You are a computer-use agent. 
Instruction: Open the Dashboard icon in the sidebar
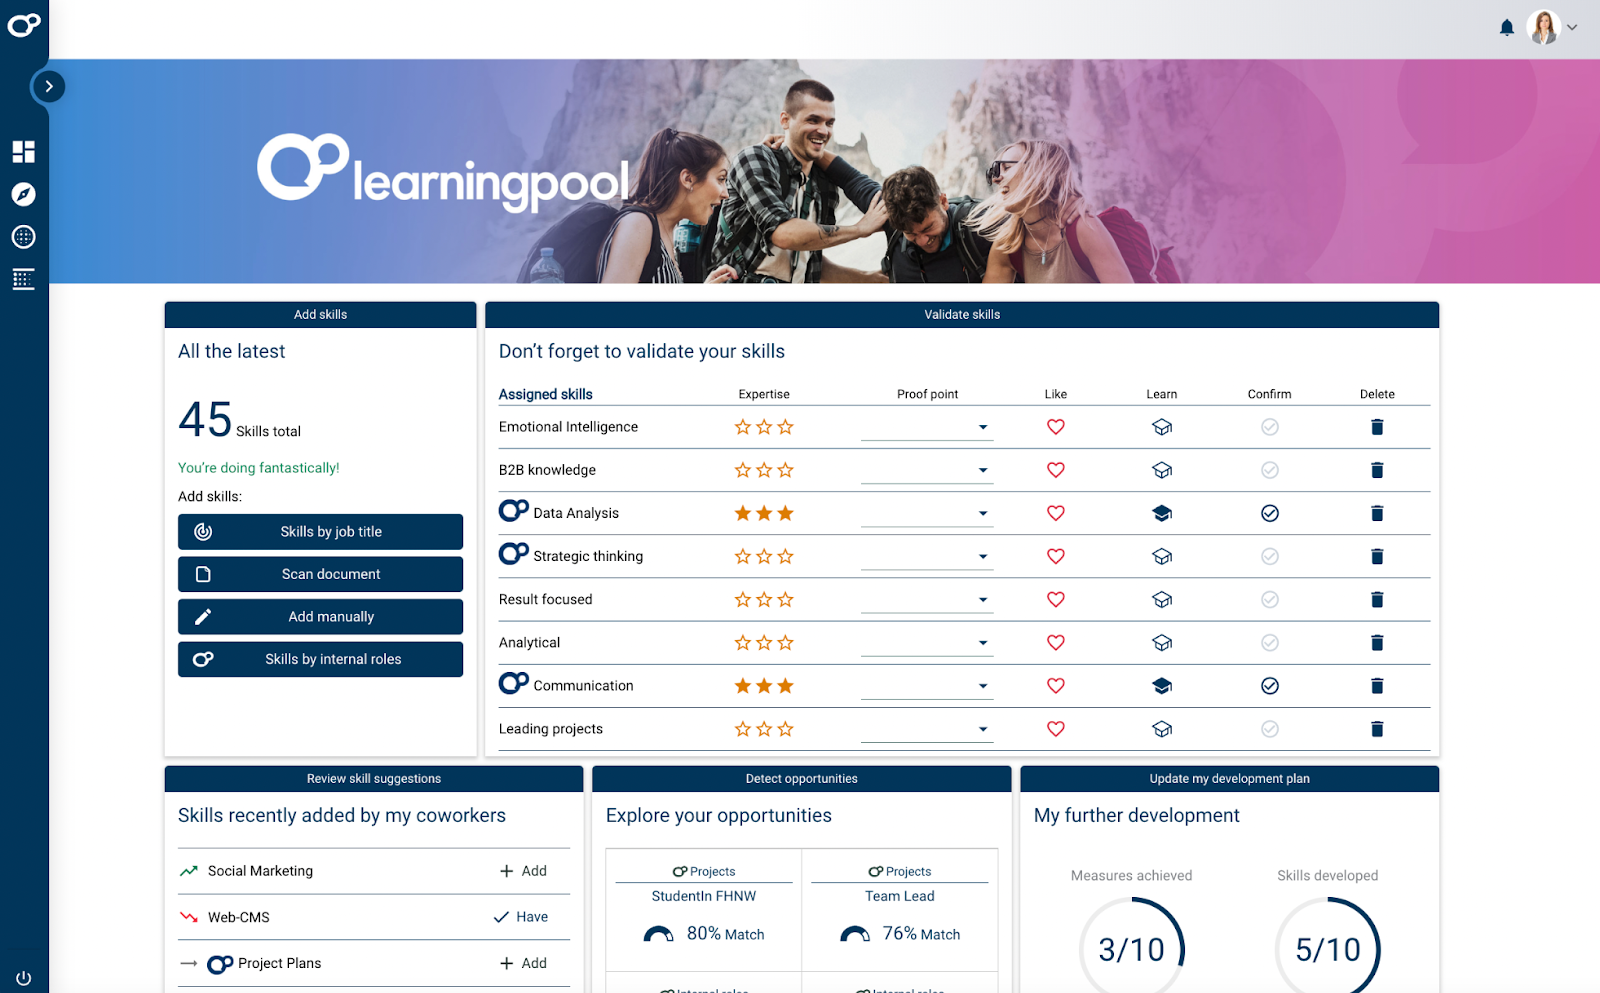point(23,151)
